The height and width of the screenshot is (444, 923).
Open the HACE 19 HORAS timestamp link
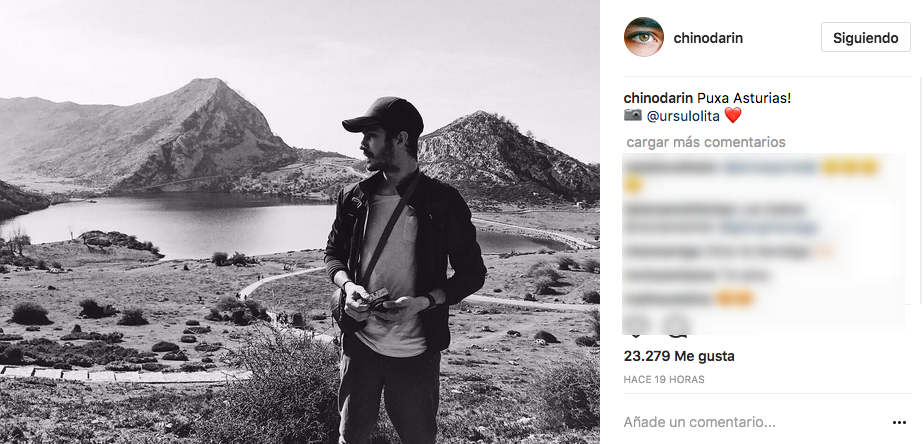664,380
